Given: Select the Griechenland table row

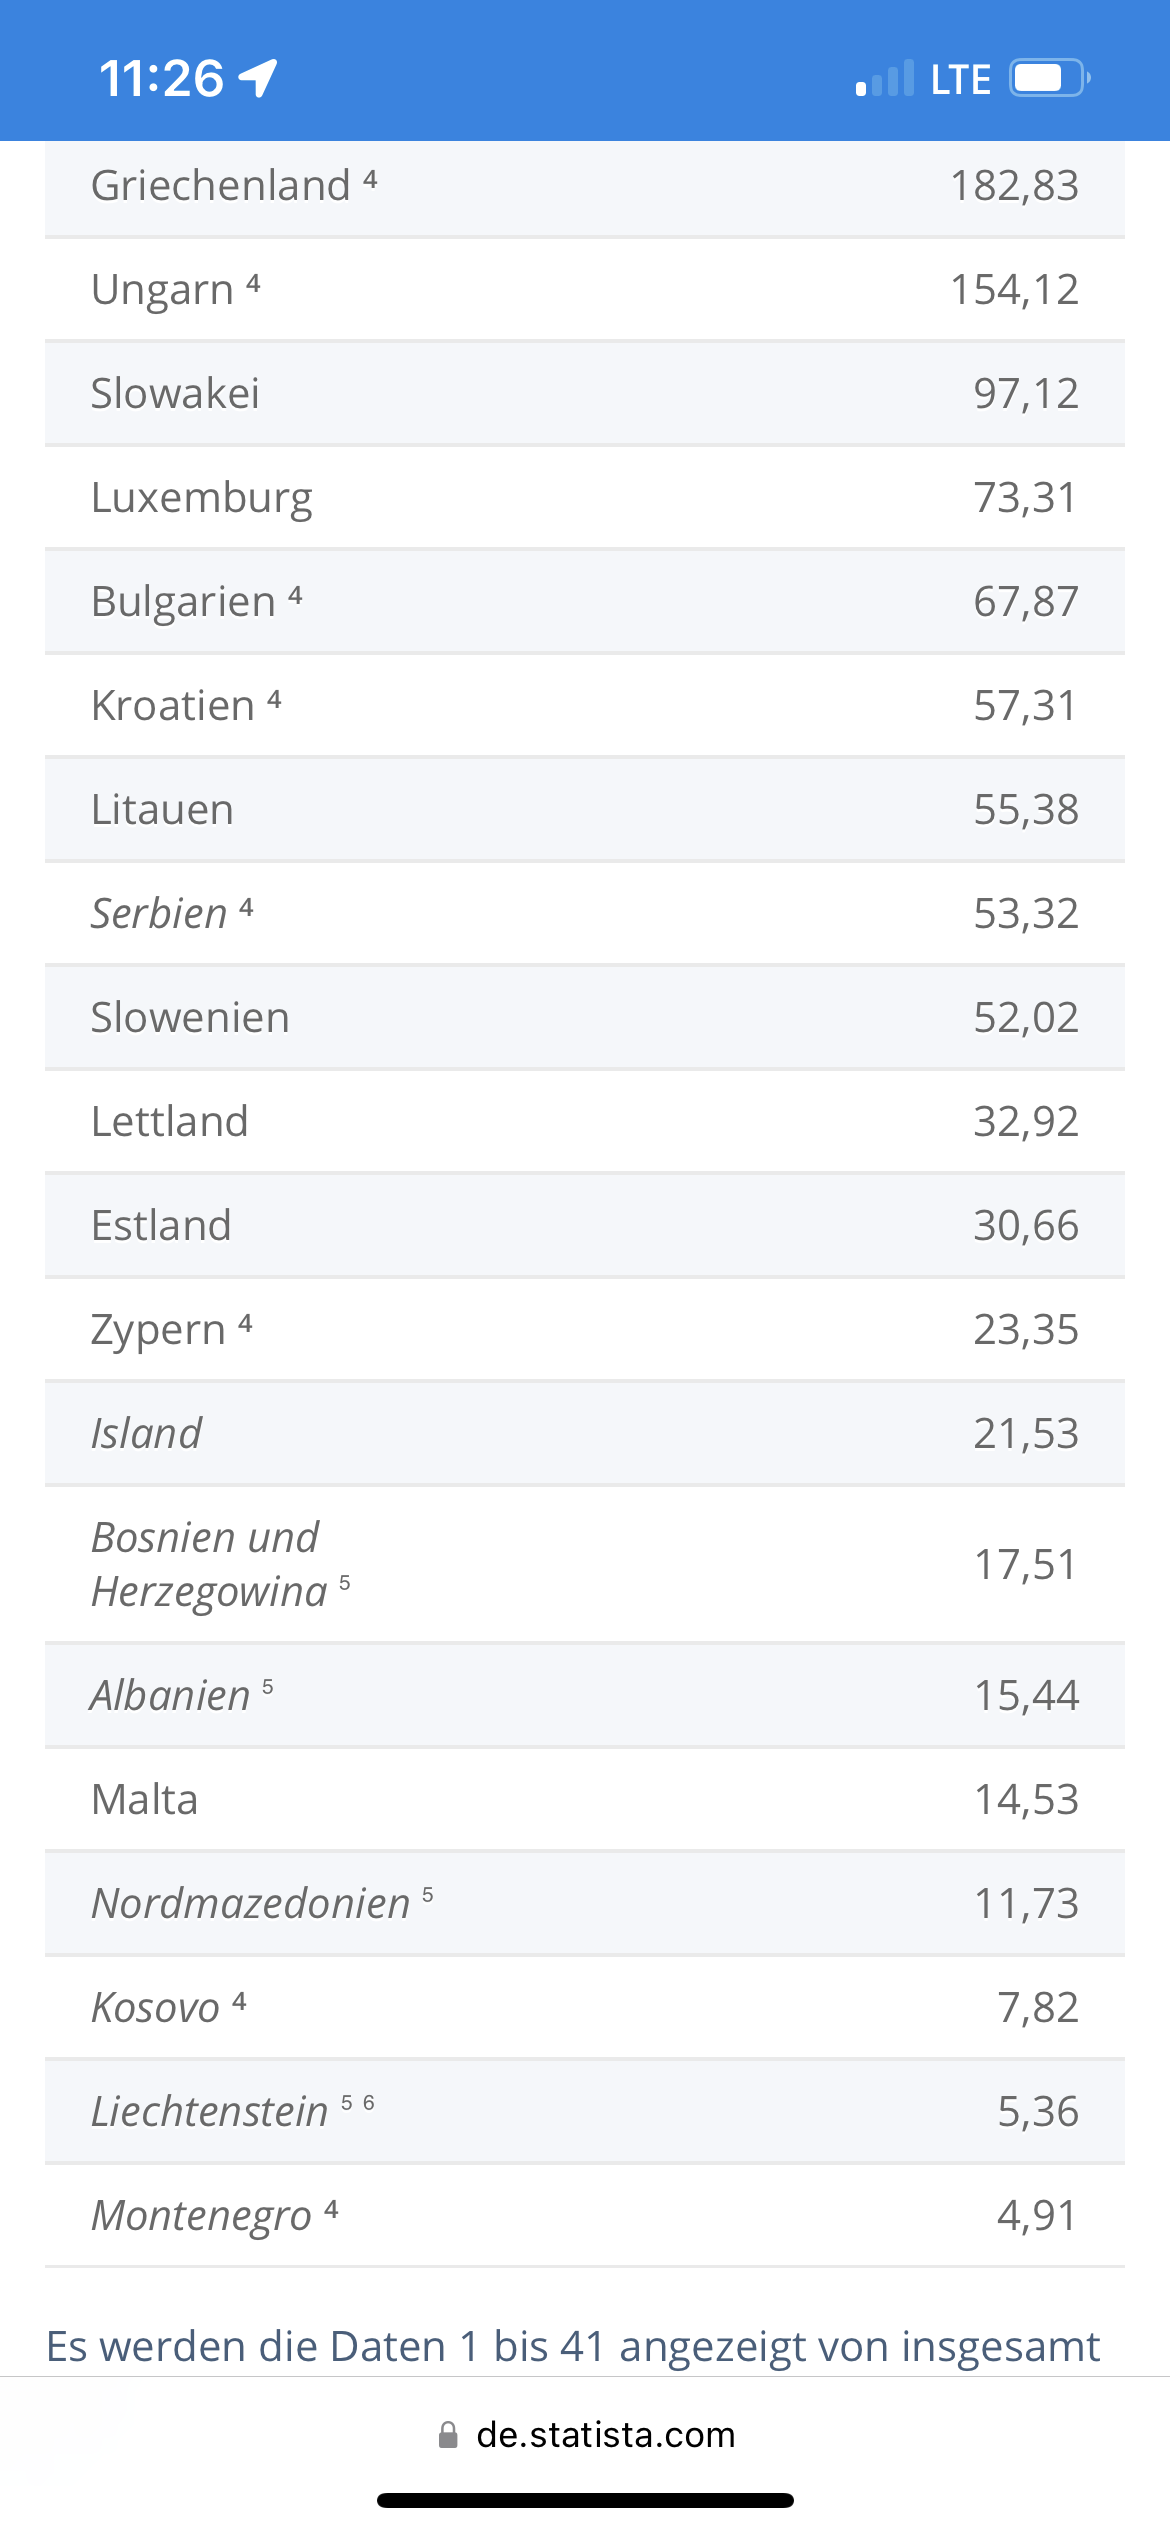Looking at the screenshot, I should pyautogui.click(x=585, y=187).
